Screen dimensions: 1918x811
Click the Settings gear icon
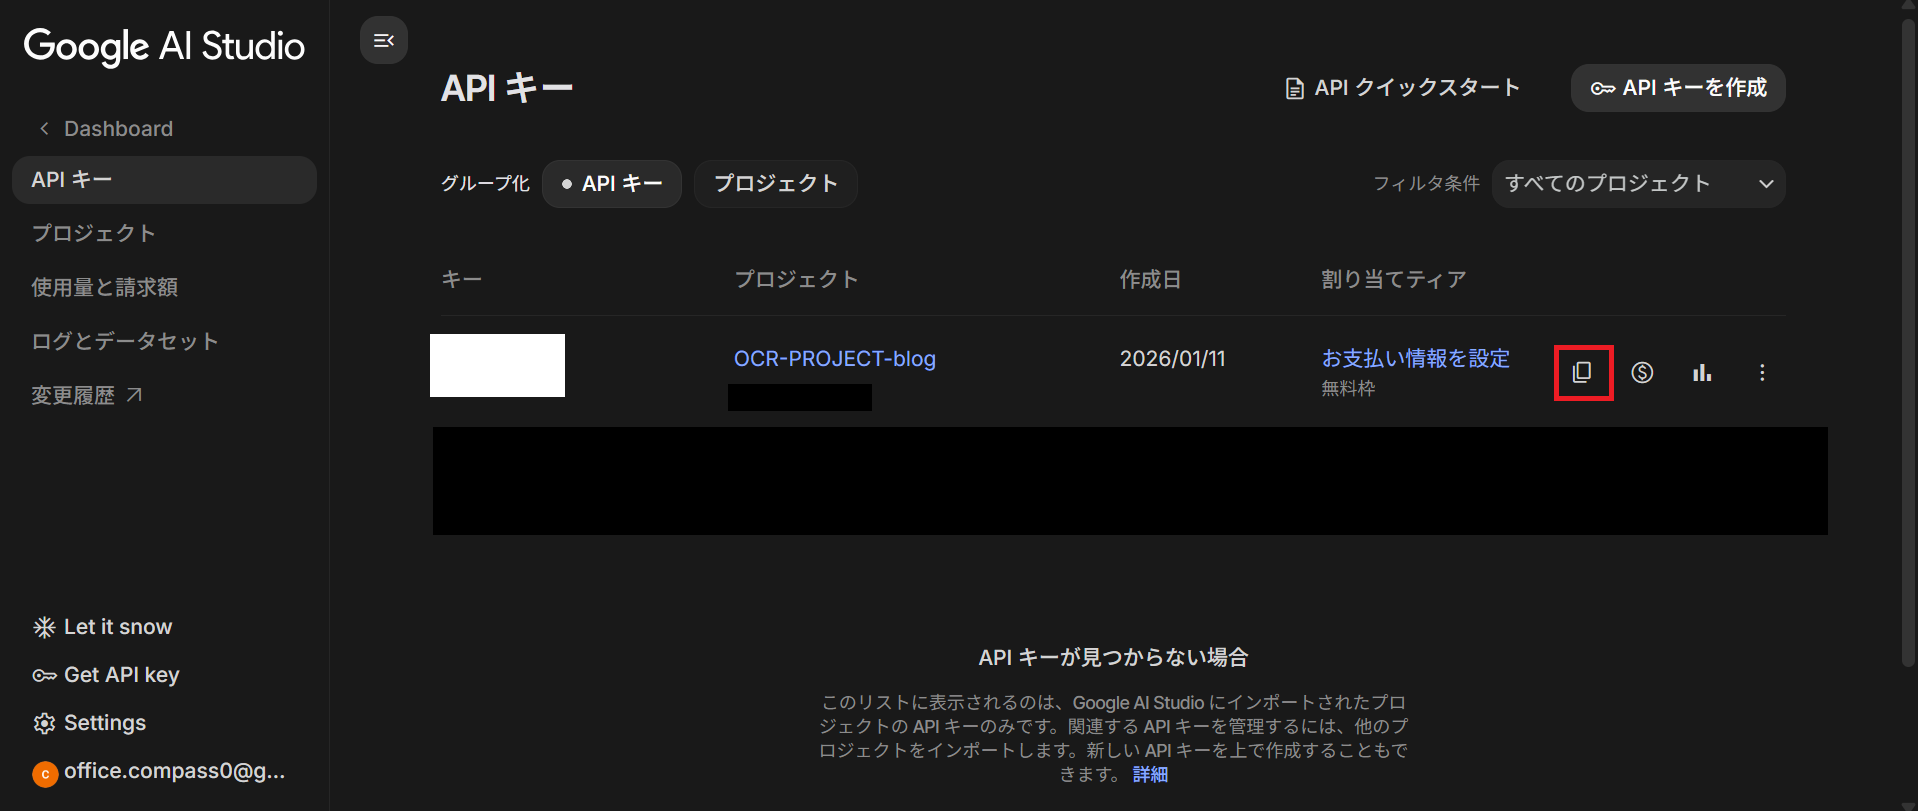pyautogui.click(x=44, y=723)
